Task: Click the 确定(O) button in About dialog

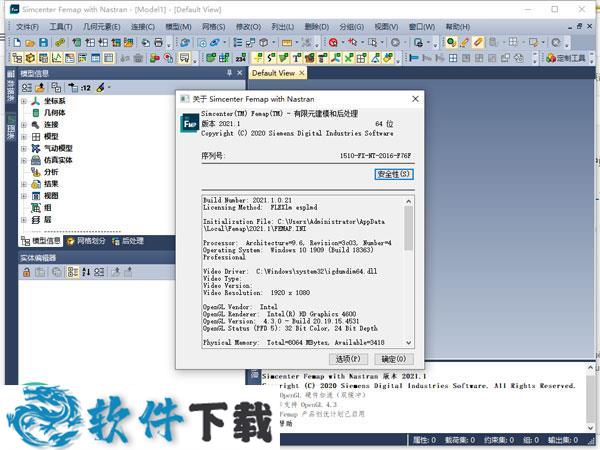Action: pos(394,359)
